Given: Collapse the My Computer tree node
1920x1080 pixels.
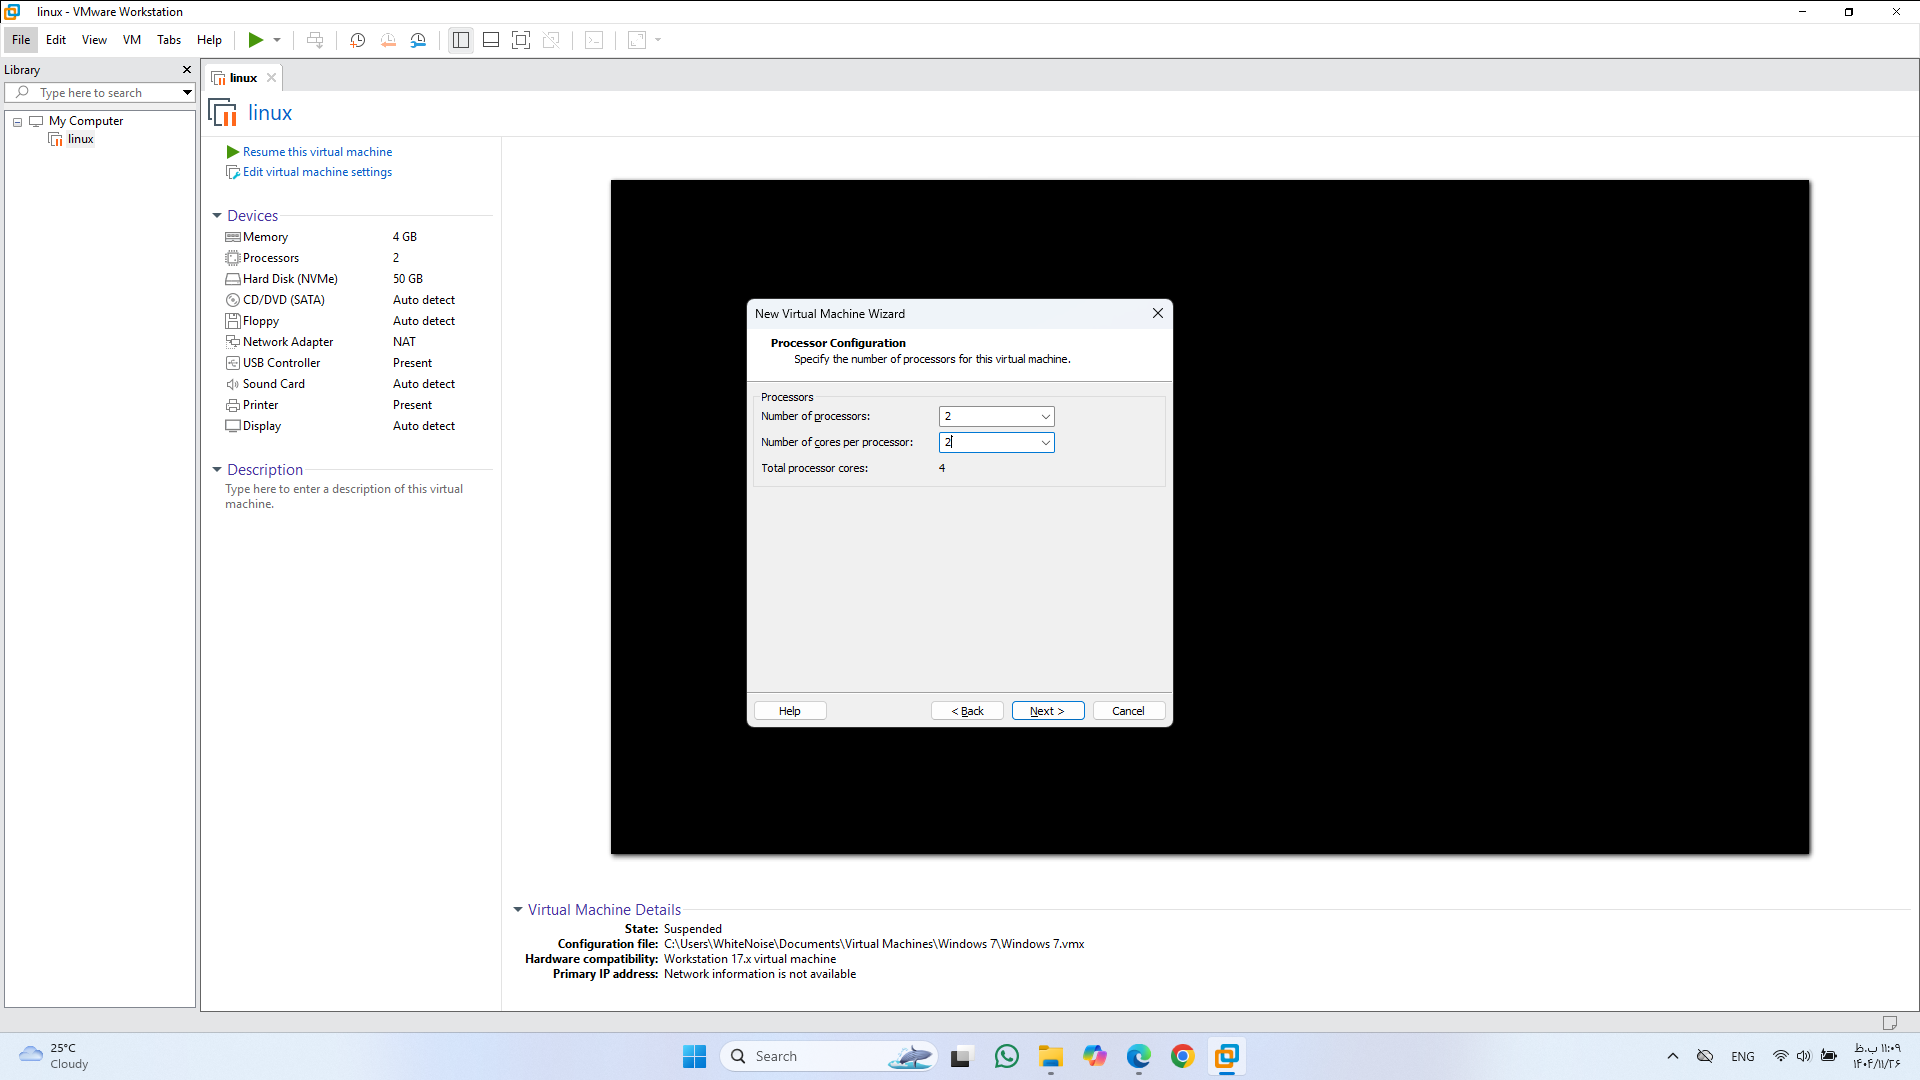Looking at the screenshot, I should tap(17, 122).
